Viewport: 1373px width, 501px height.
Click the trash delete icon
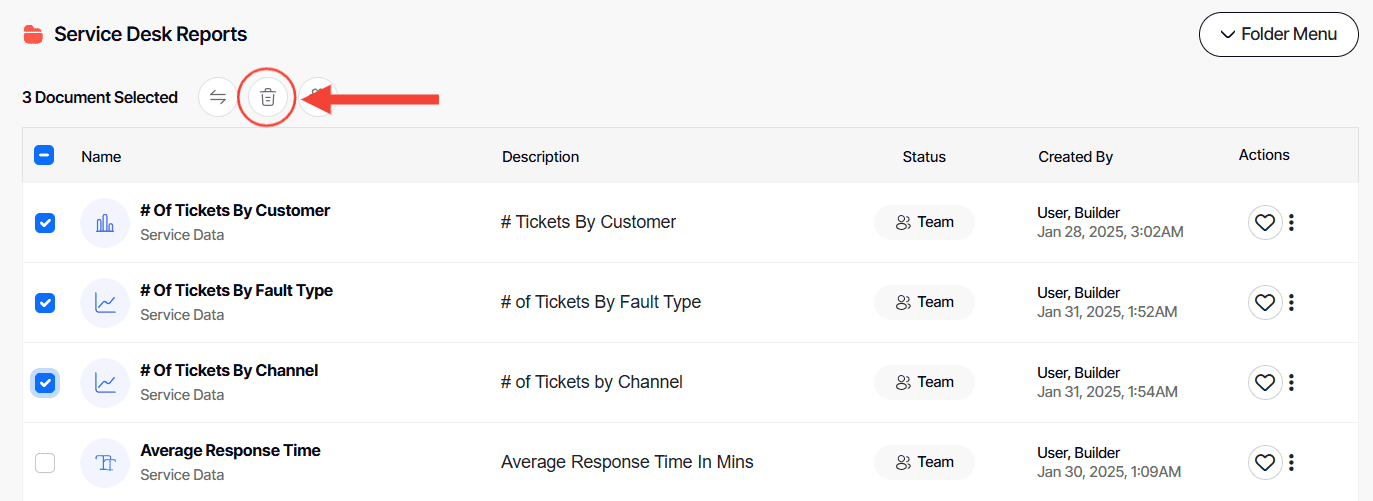[x=267, y=97]
